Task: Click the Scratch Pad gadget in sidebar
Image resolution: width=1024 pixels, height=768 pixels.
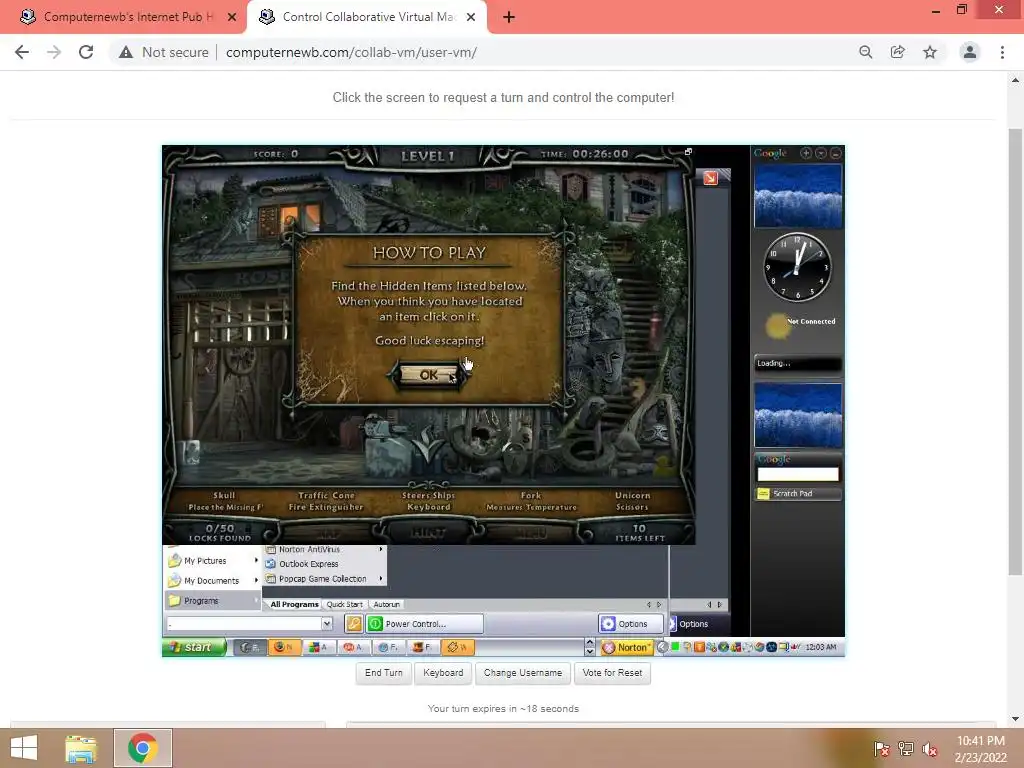Action: pyautogui.click(x=797, y=494)
